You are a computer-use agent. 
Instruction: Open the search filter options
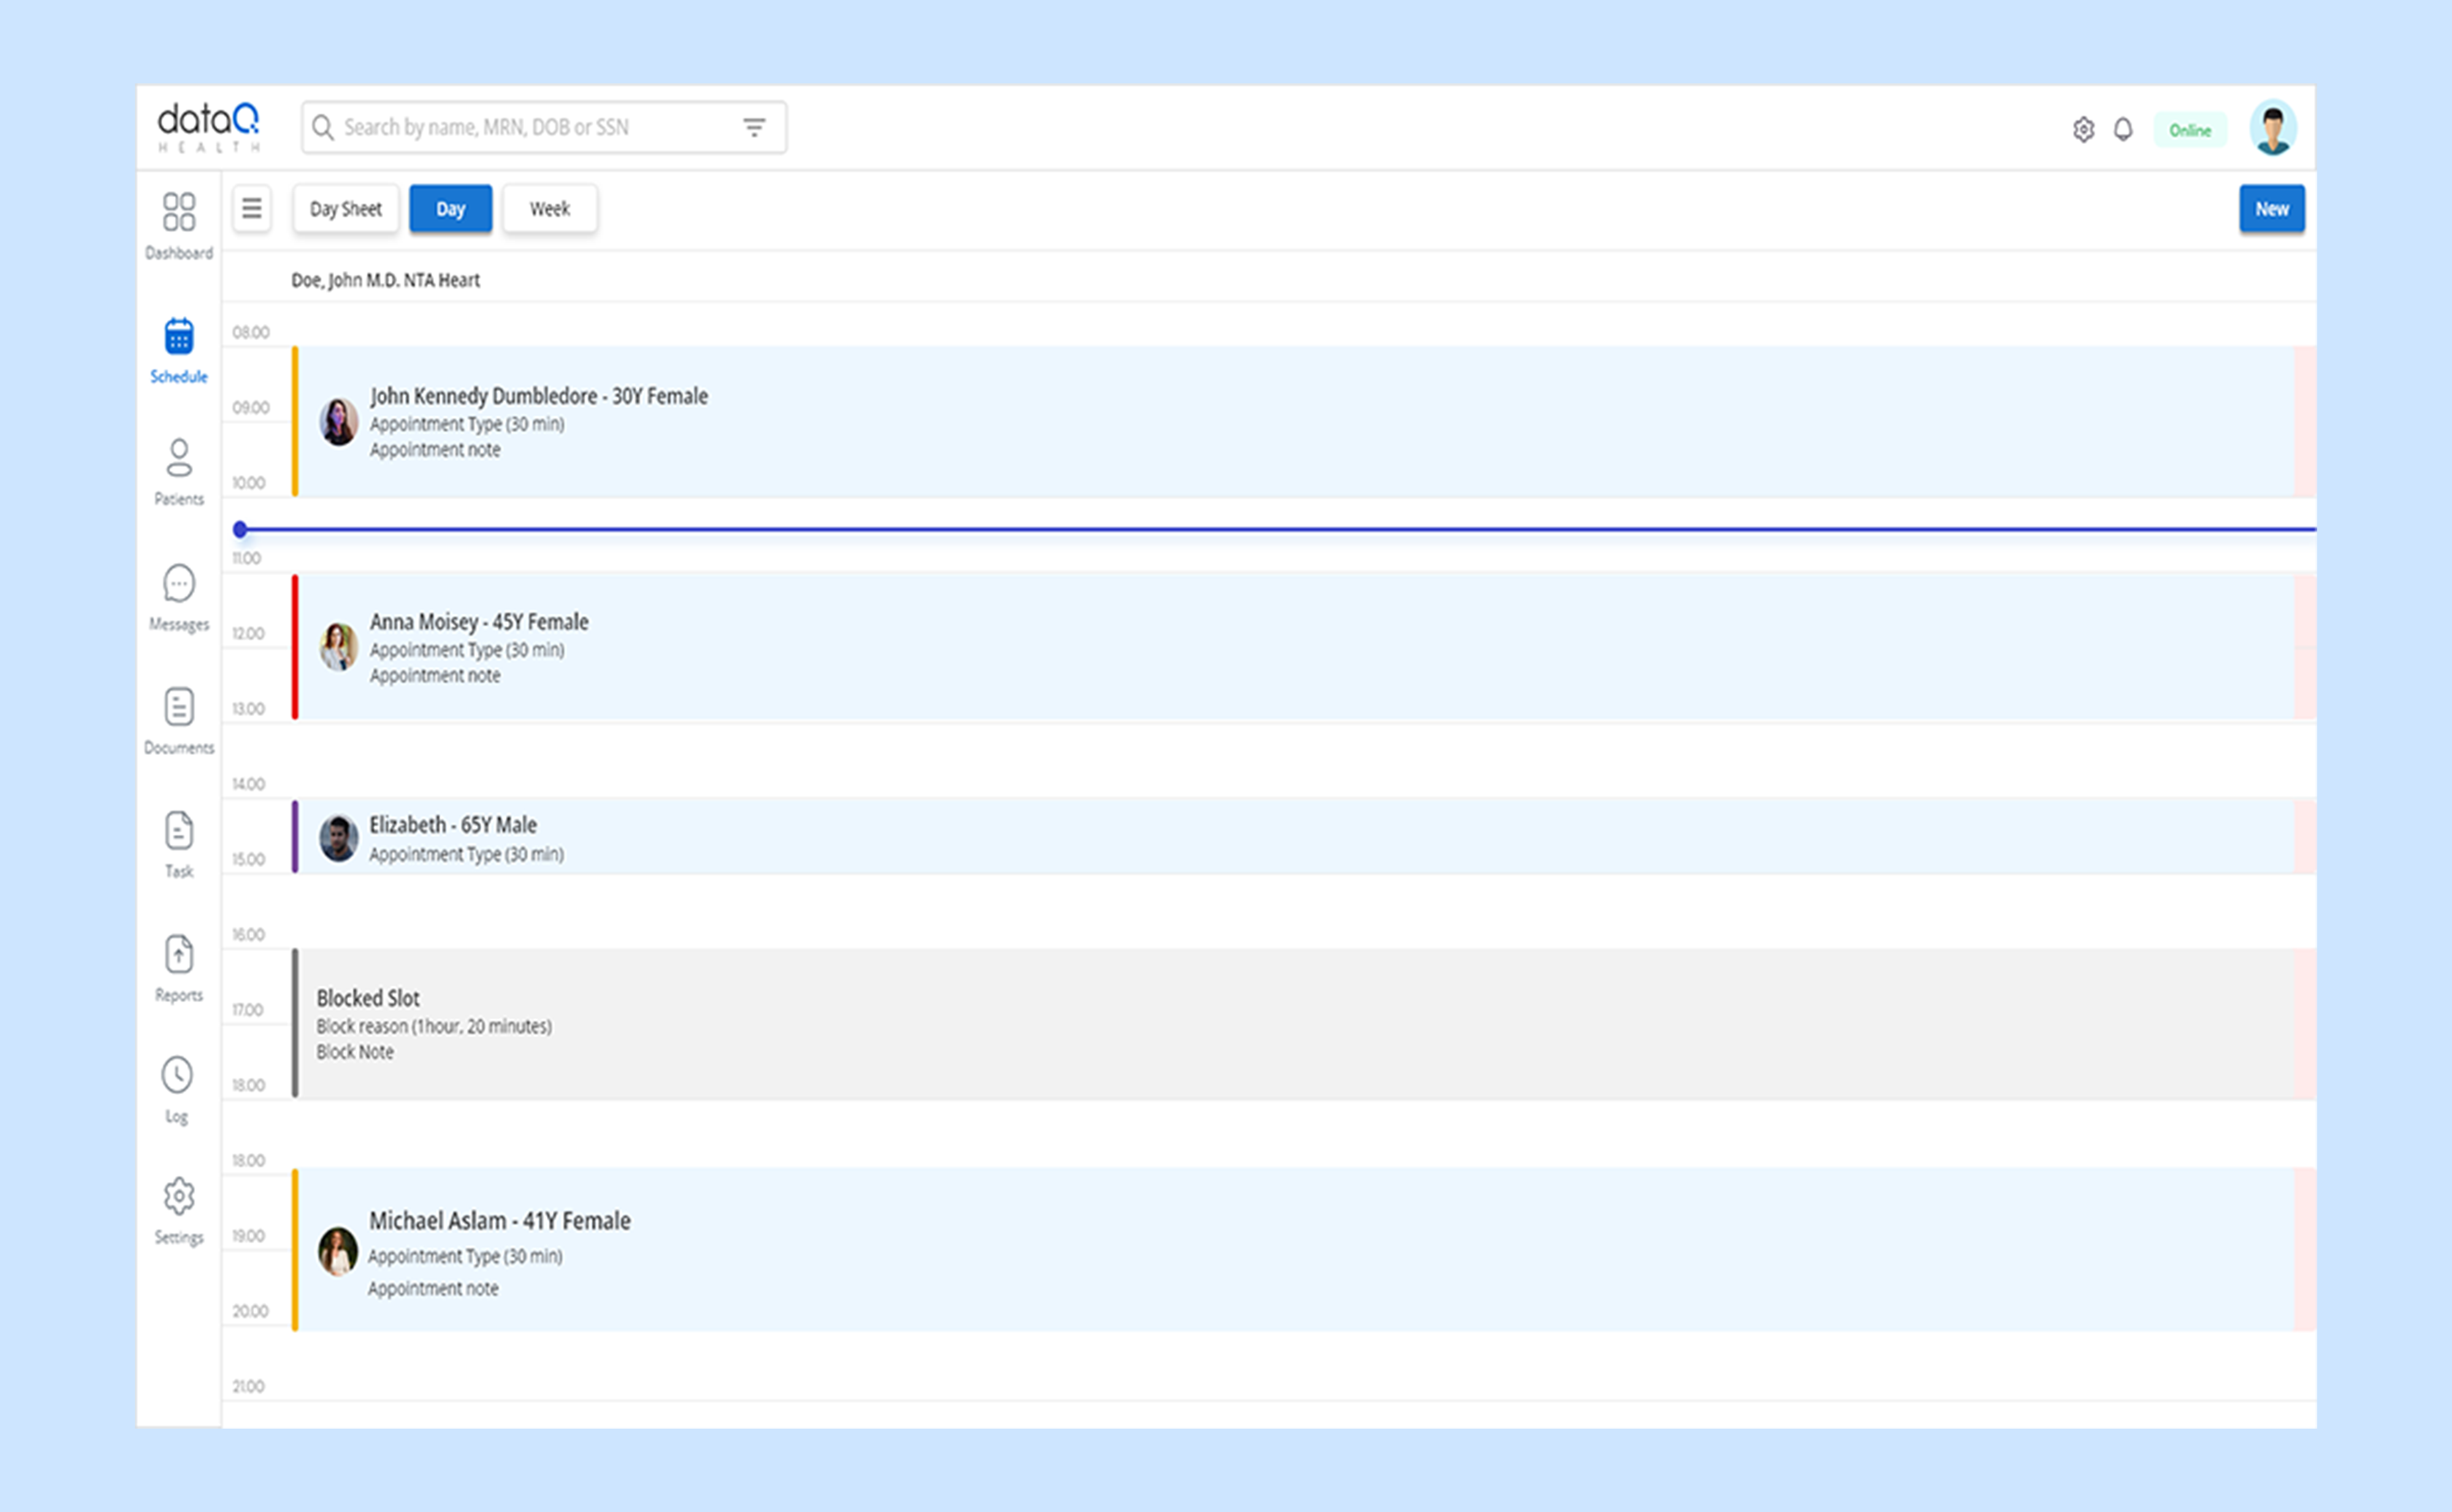tap(754, 127)
